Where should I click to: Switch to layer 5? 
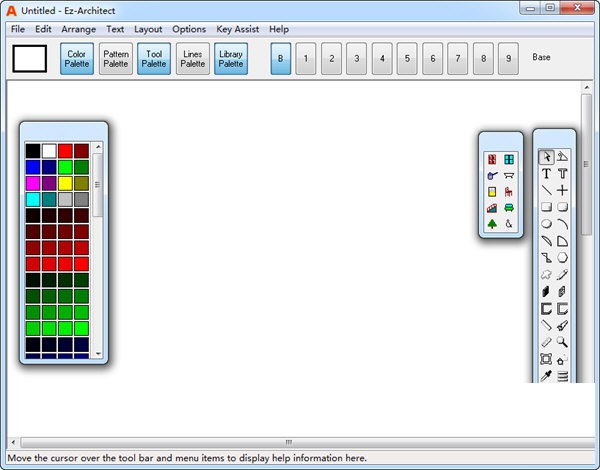point(407,59)
